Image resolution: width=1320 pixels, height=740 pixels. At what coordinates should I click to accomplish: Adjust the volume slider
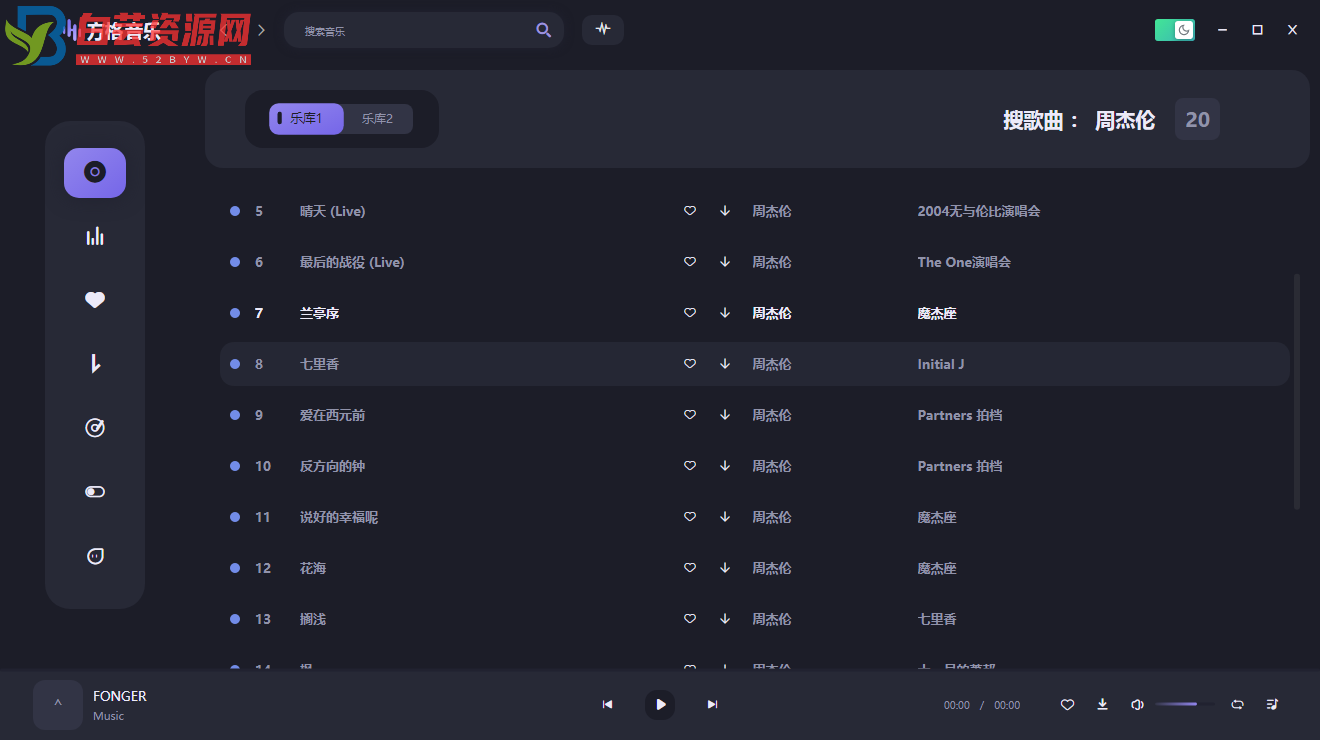pyautogui.click(x=1185, y=704)
